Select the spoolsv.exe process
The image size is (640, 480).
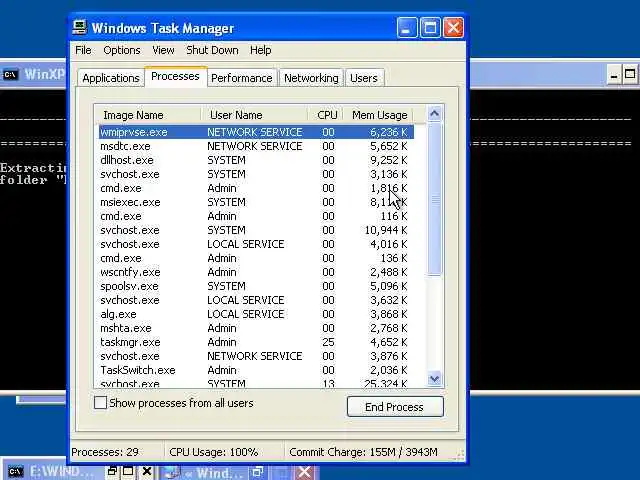click(x=256, y=286)
